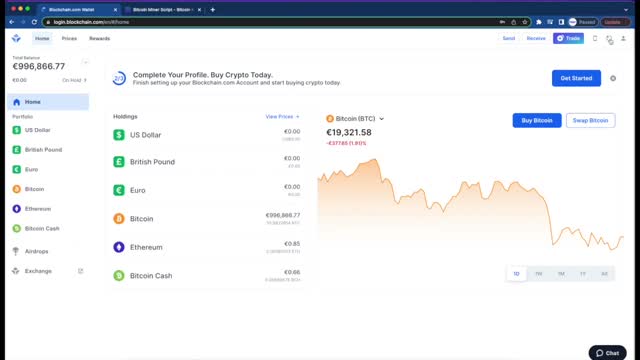Click British Pound icon in Holdings list
Viewport: 640px width, 360px height.
pos(119,162)
